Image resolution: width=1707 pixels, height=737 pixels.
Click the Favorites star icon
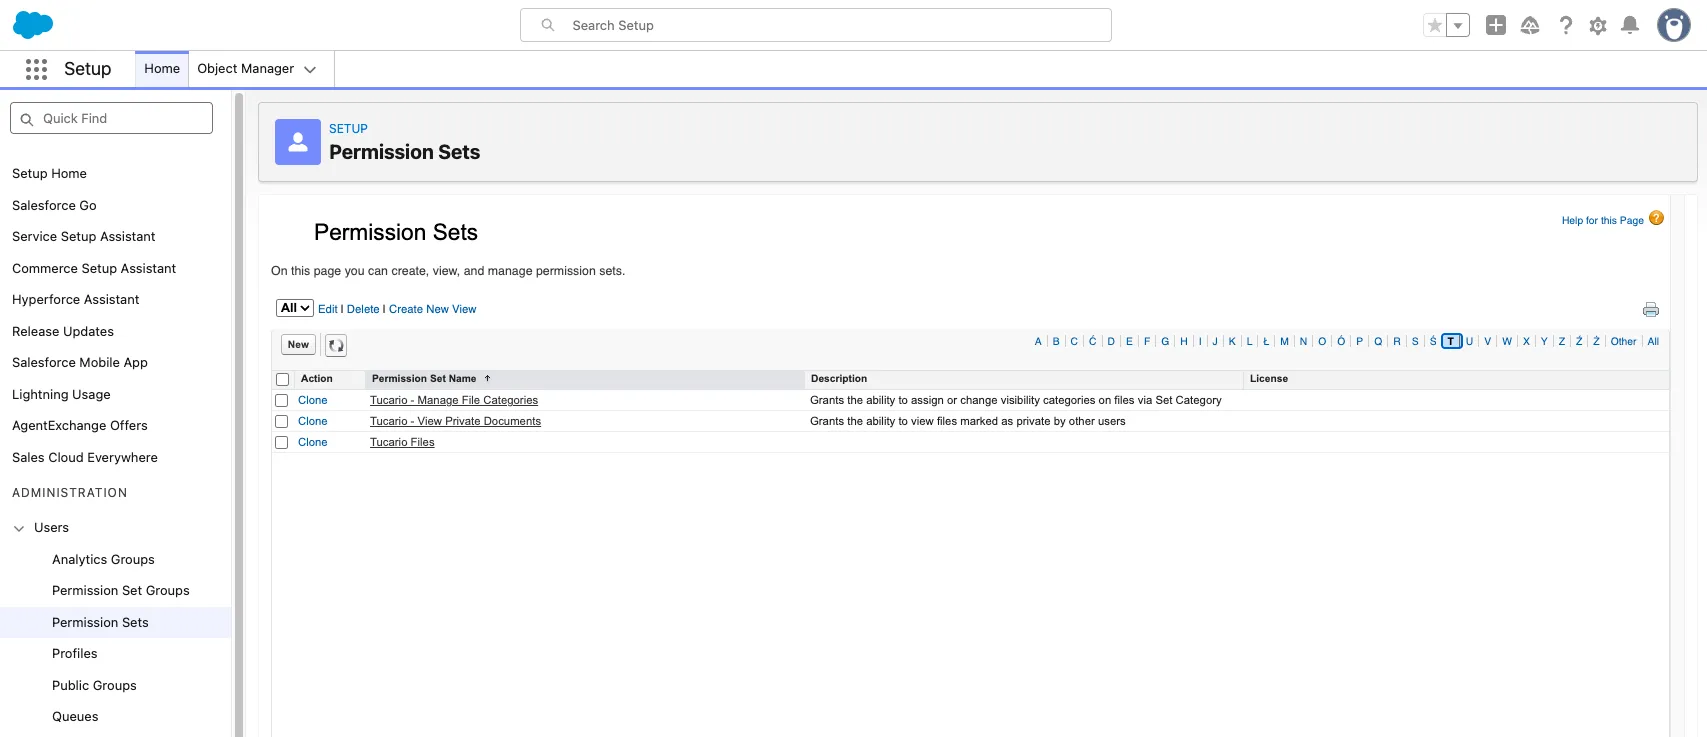click(1435, 26)
